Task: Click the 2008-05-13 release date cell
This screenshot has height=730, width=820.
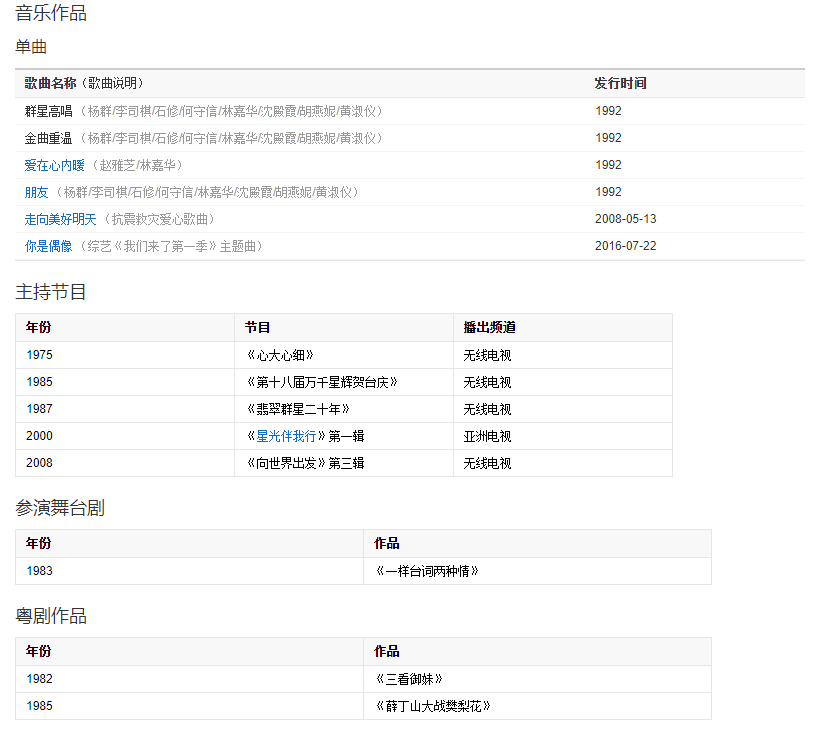Action: 625,219
